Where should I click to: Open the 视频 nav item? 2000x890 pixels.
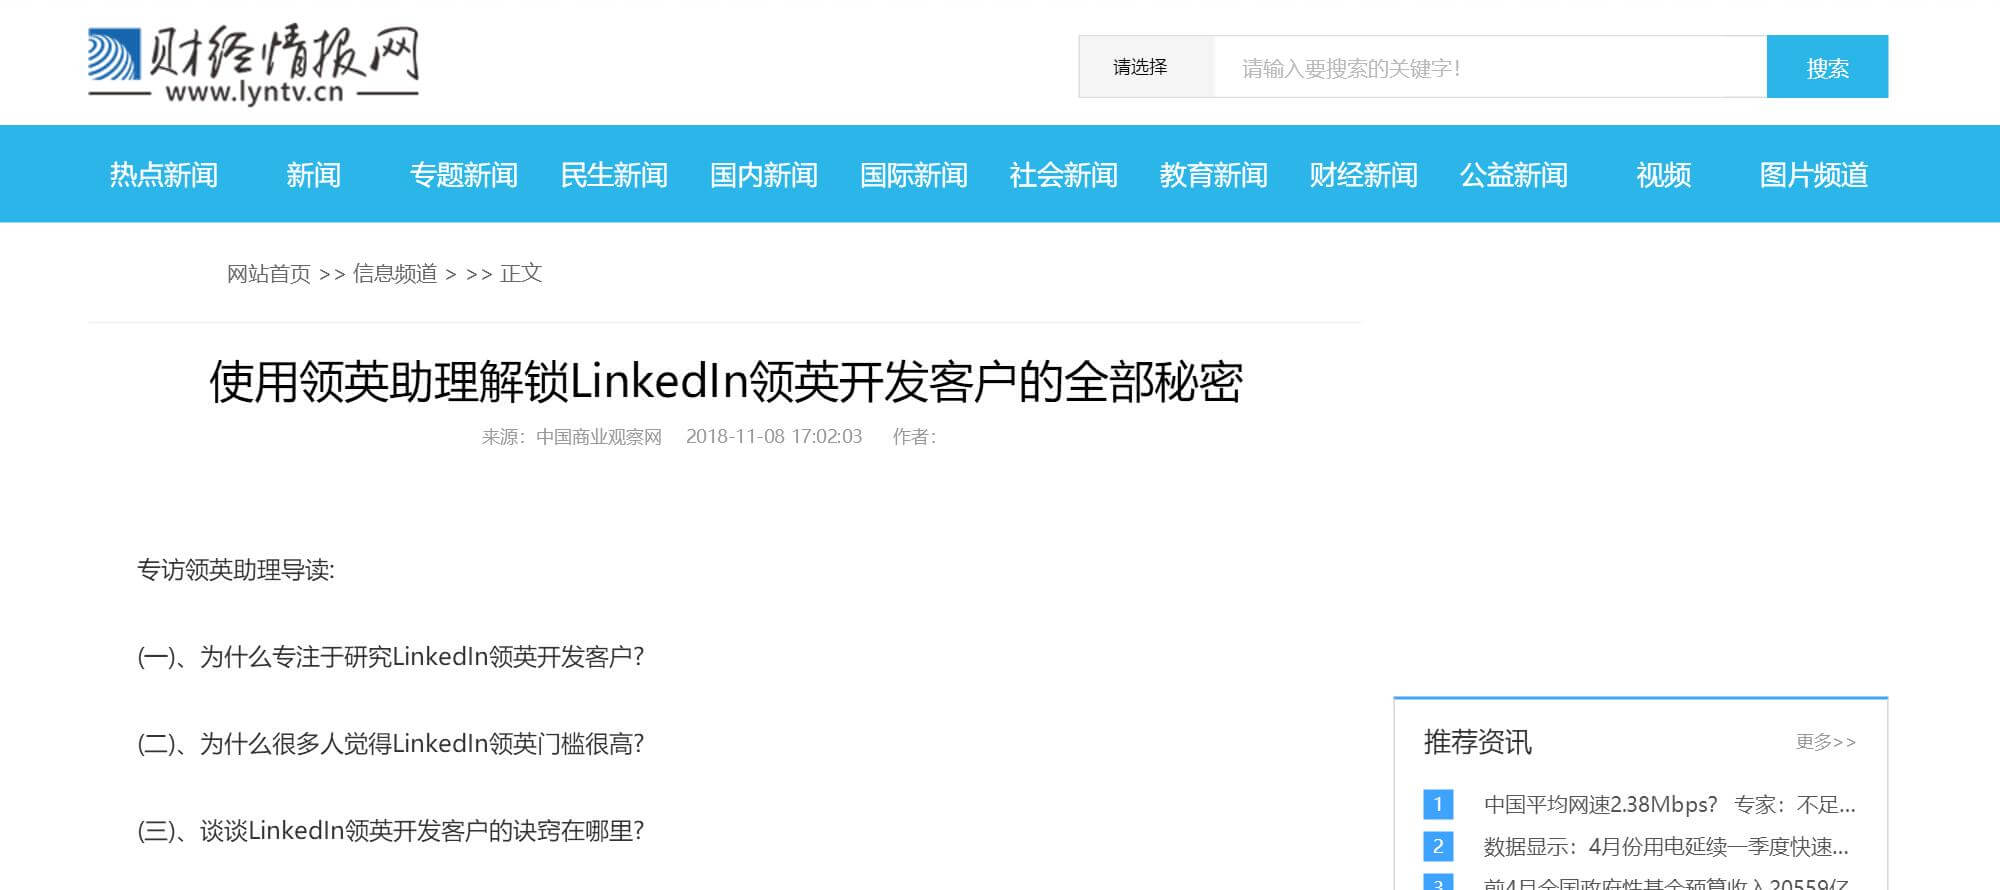coord(1664,175)
